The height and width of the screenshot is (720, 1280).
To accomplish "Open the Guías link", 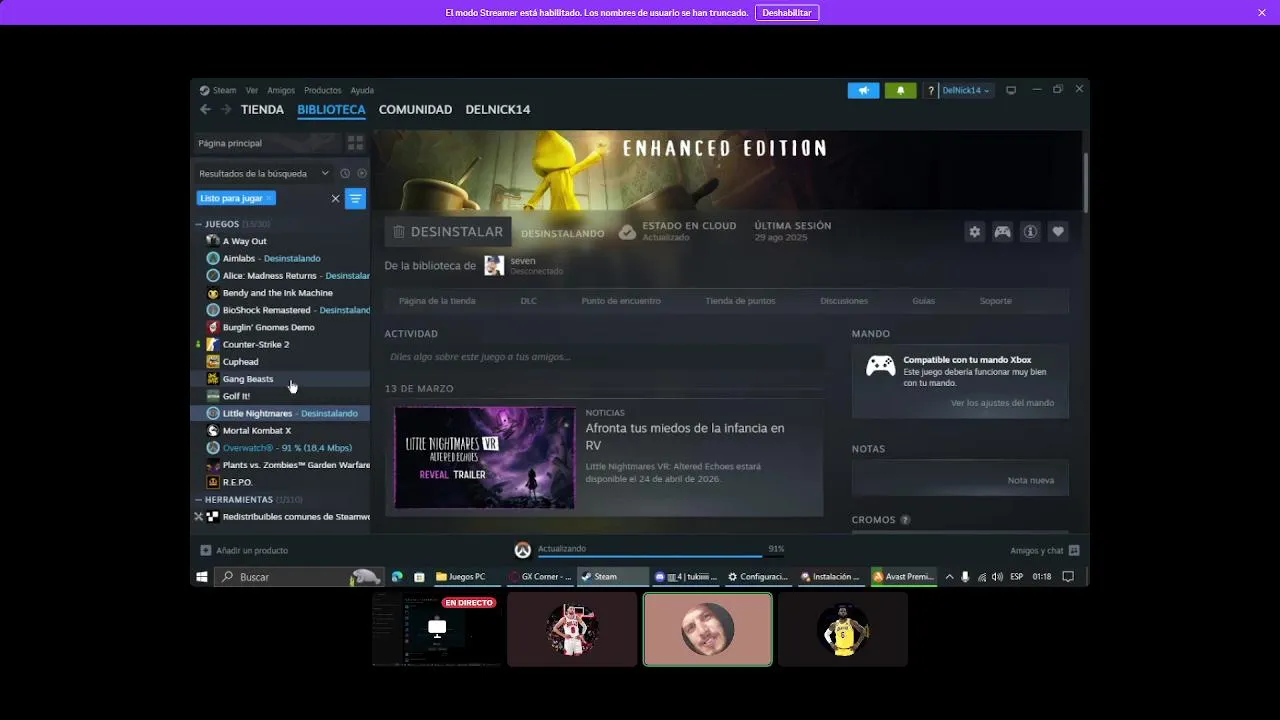I will tap(923, 301).
